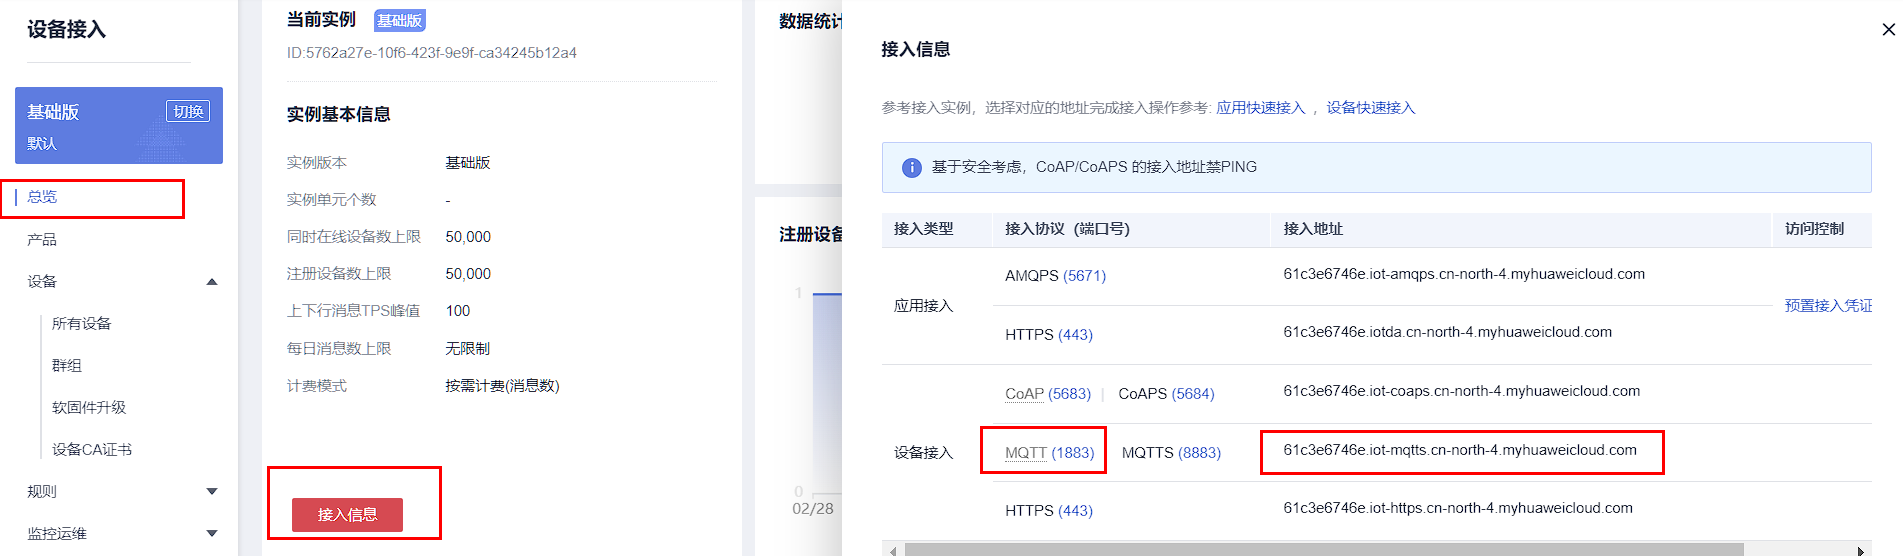Viewport: 1903px width, 556px height.
Task: Click the 基础版 instance card
Action: [119, 125]
